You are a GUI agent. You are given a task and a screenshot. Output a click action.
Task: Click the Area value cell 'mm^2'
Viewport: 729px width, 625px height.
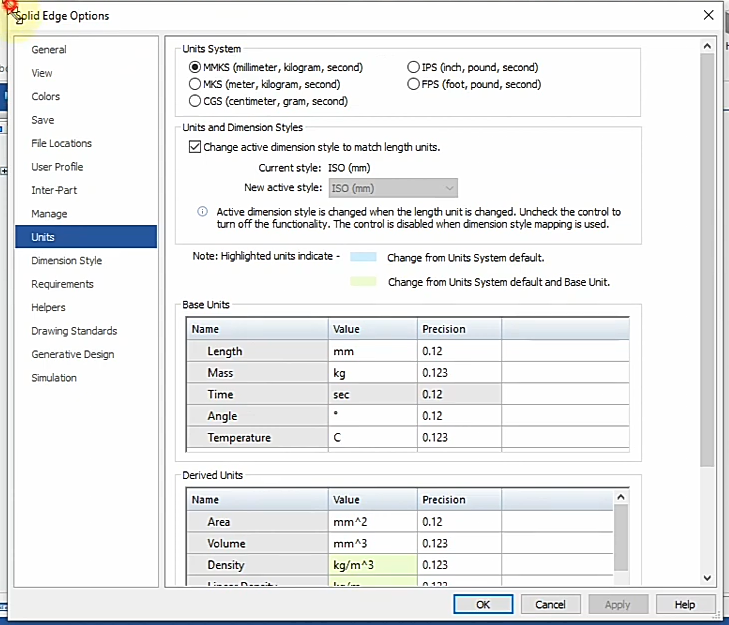pos(372,522)
